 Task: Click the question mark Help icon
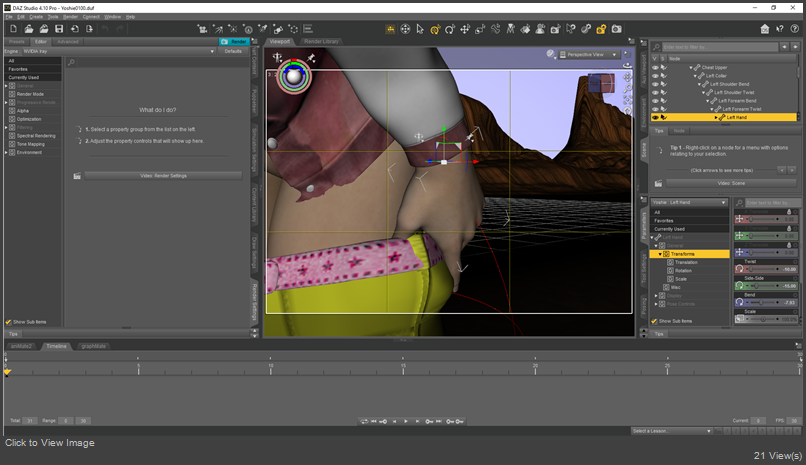tap(794, 29)
